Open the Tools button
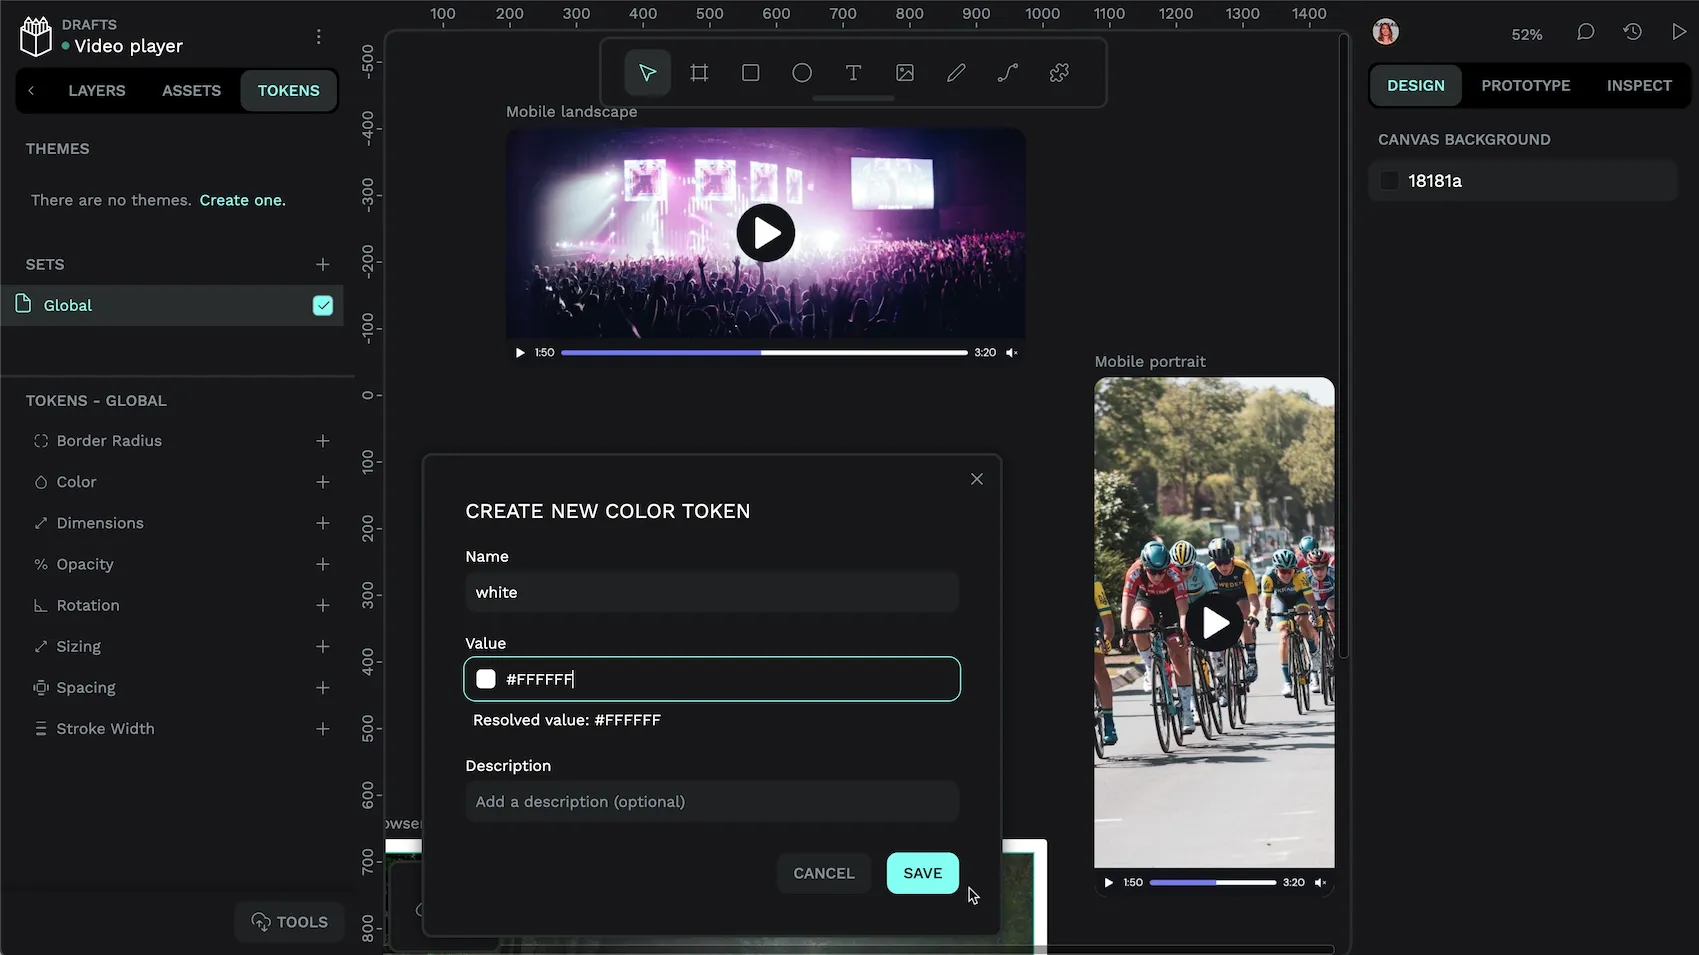The width and height of the screenshot is (1699, 955). pos(290,922)
